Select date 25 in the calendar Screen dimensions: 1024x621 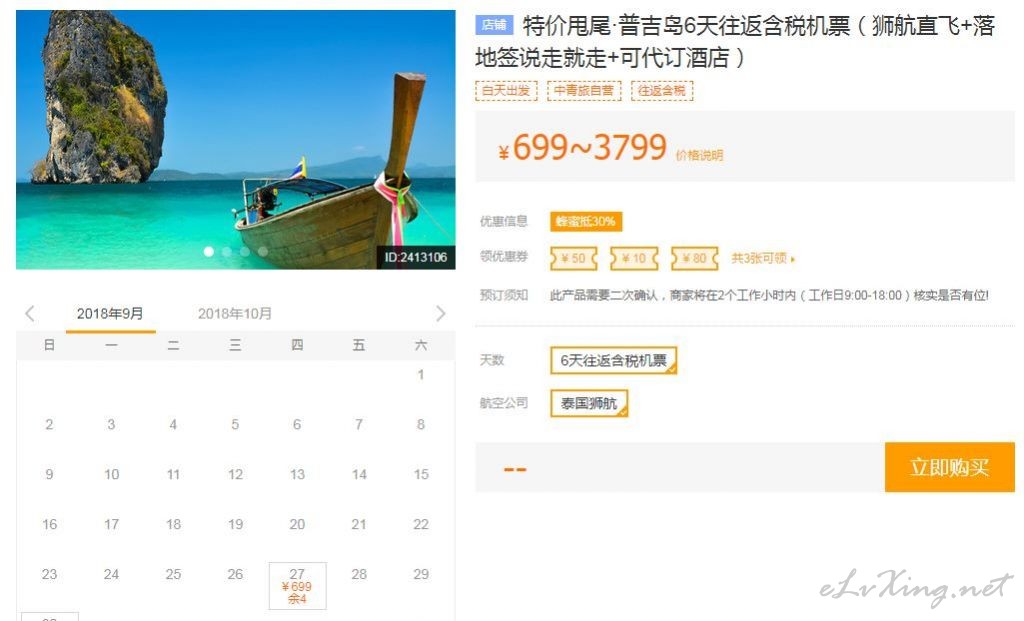pos(173,575)
